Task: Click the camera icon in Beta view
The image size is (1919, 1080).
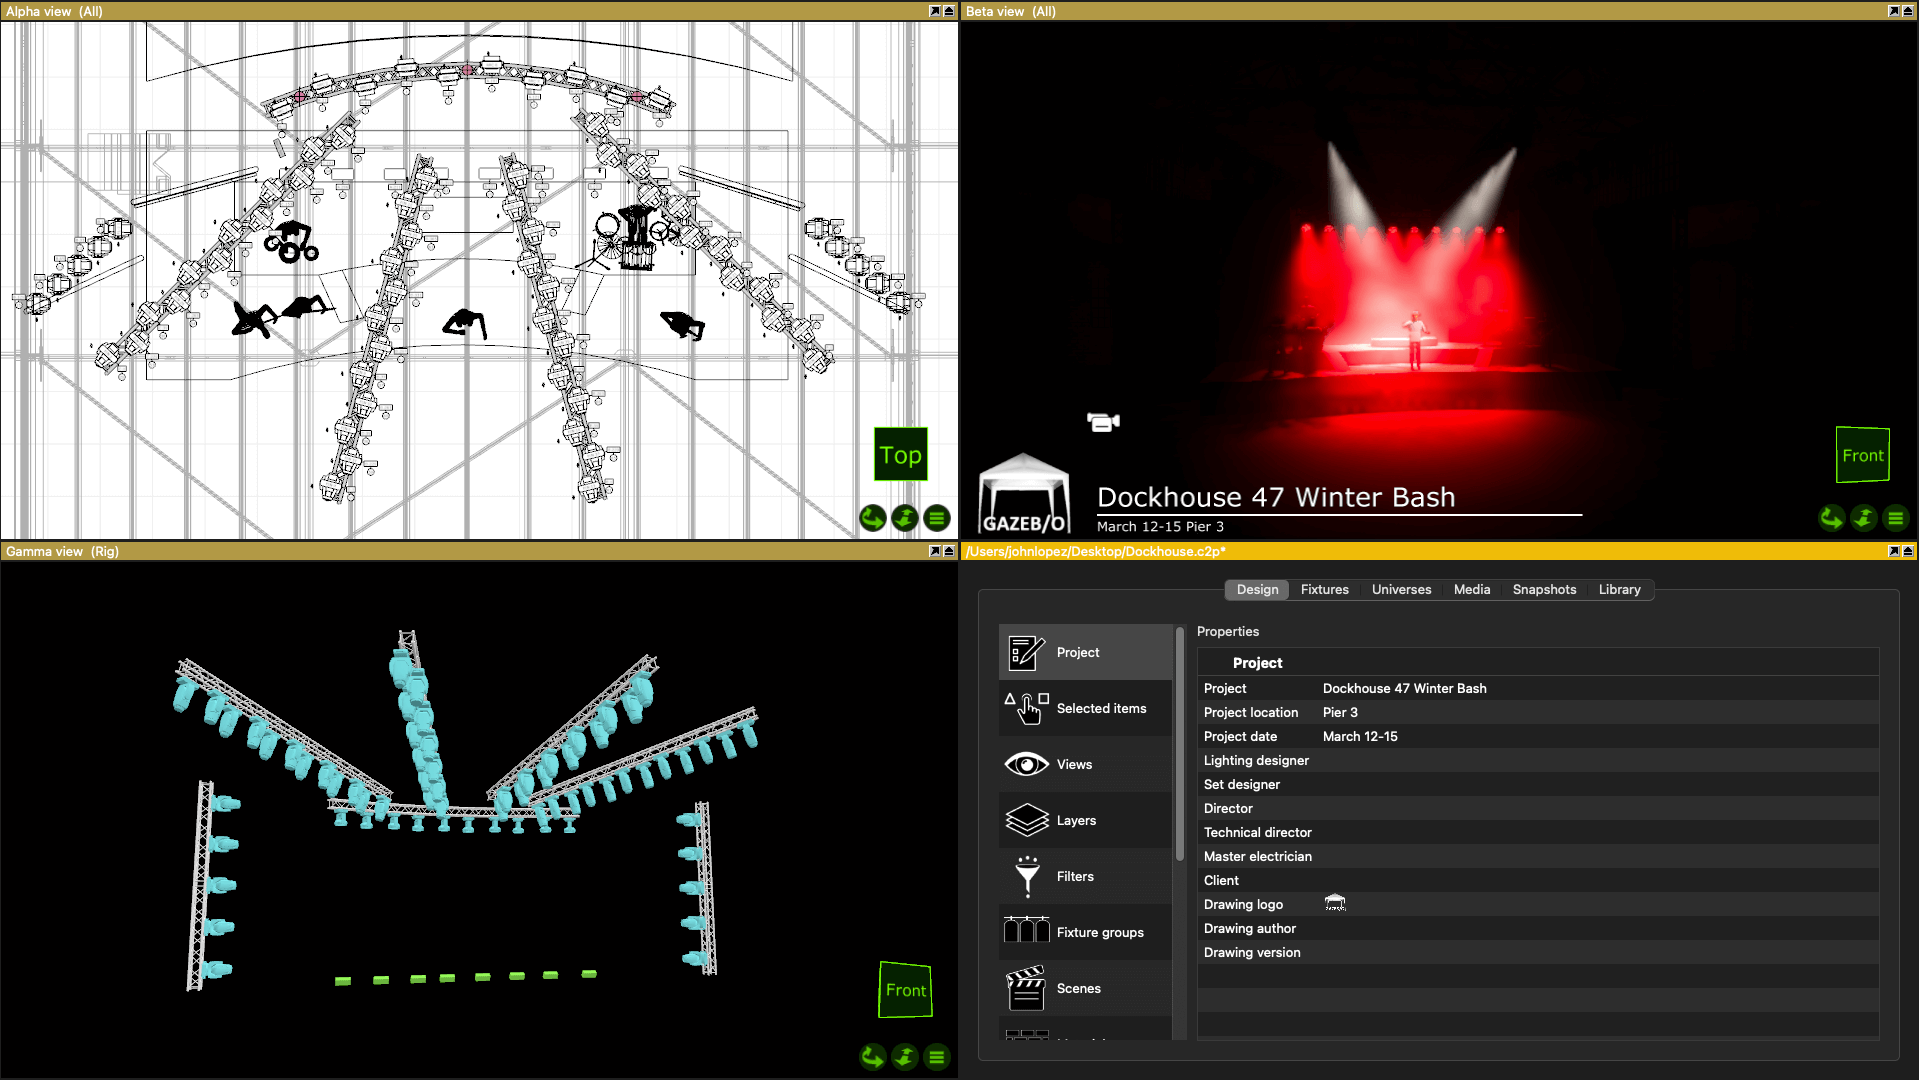Action: coord(1103,422)
